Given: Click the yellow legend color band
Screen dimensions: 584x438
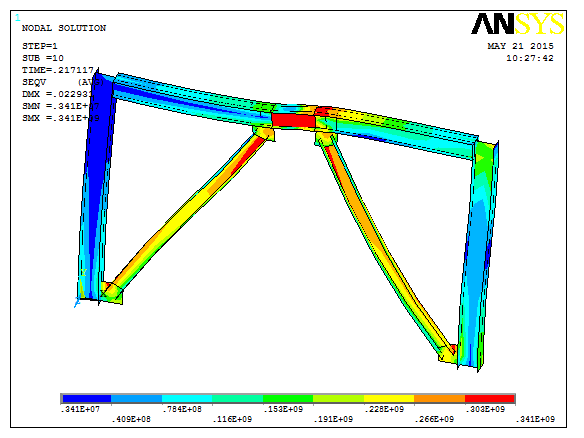Looking at the screenshot, I should (389, 399).
